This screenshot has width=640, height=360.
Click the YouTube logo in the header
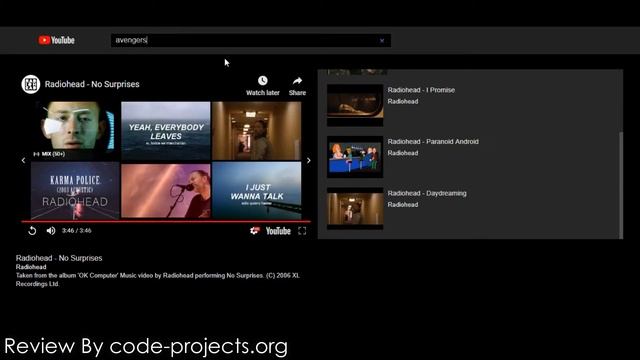pyautogui.click(x=56, y=40)
